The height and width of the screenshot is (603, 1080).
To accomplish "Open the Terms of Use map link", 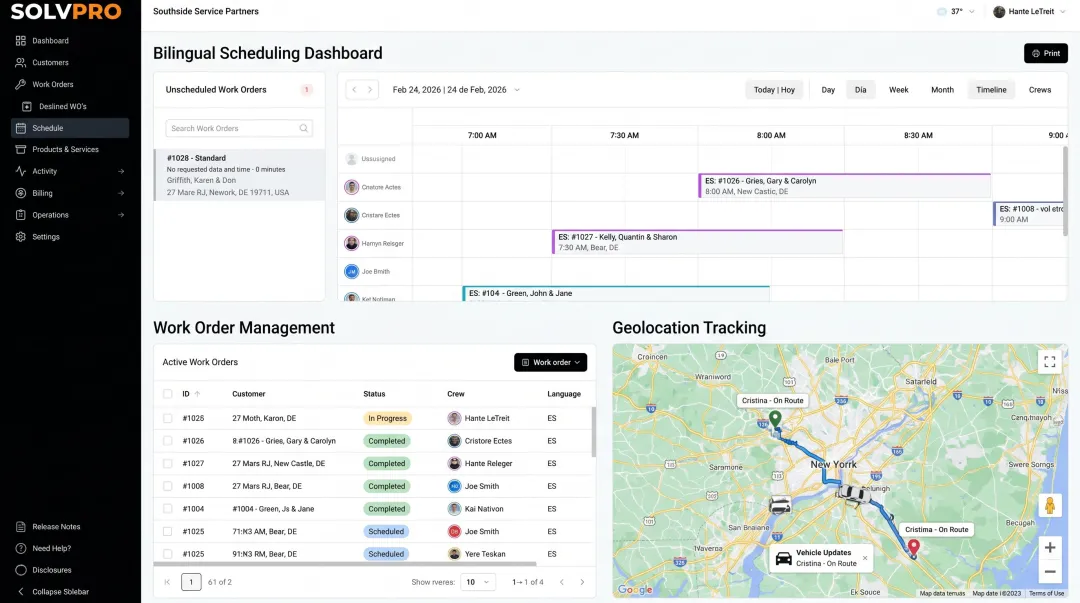I will click(x=1046, y=593).
